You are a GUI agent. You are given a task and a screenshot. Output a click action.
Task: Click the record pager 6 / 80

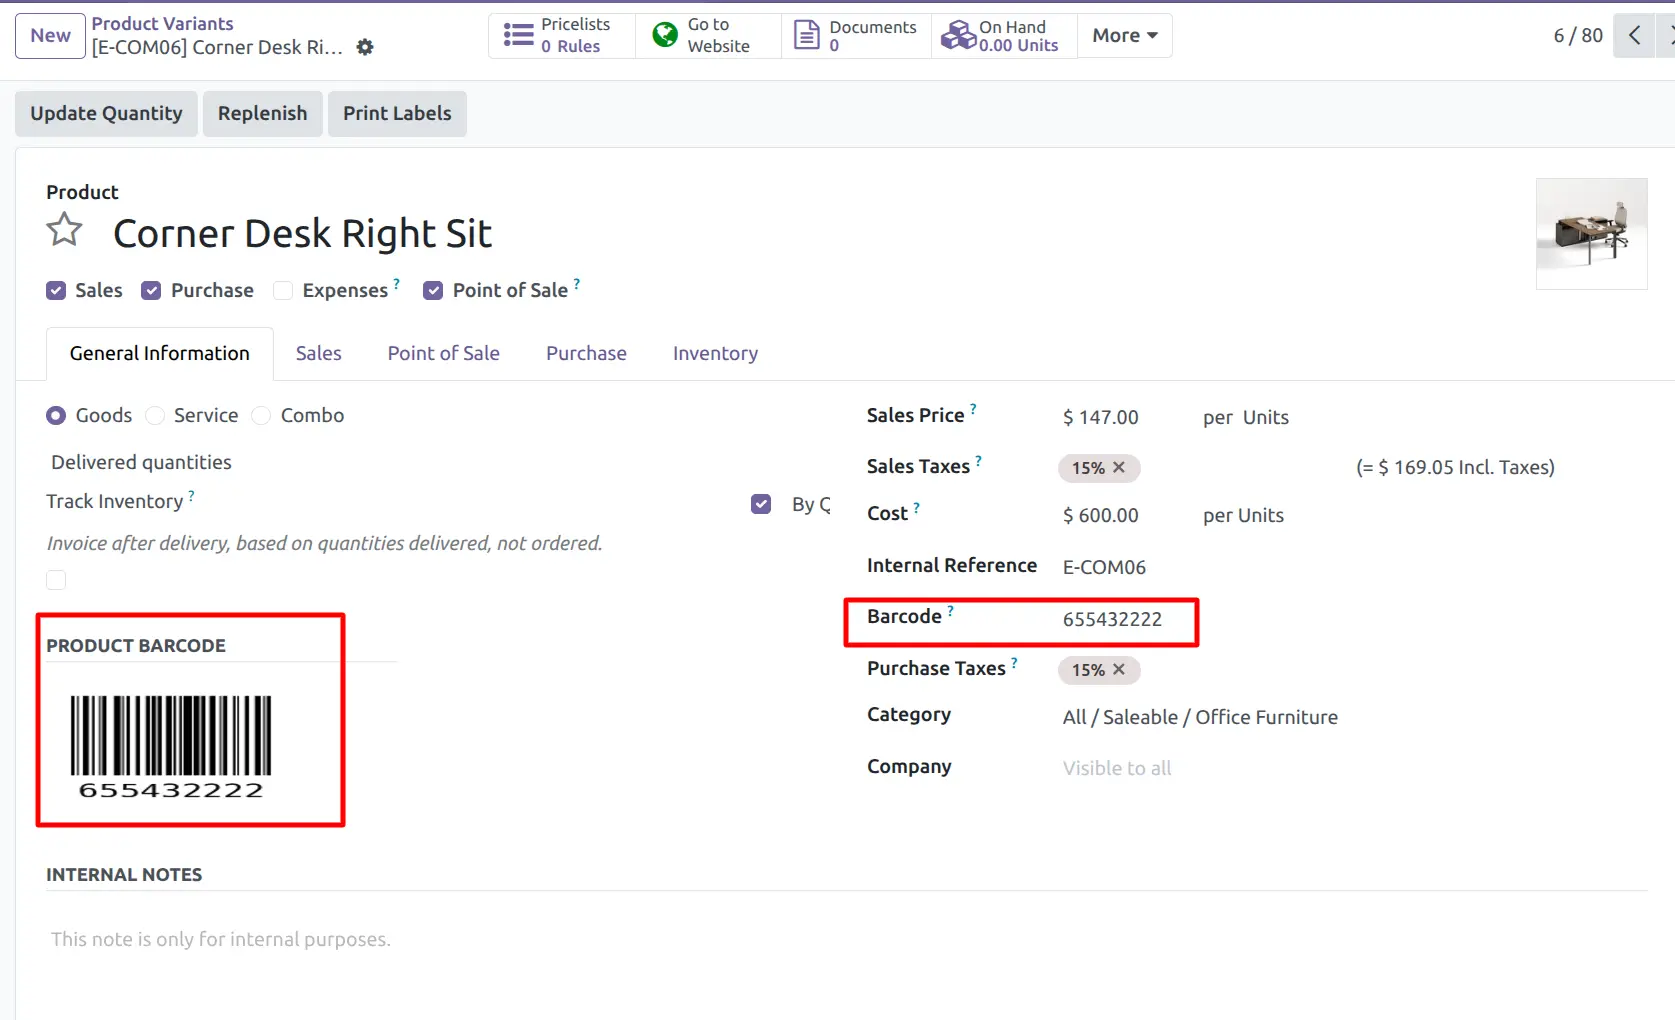coord(1578,35)
